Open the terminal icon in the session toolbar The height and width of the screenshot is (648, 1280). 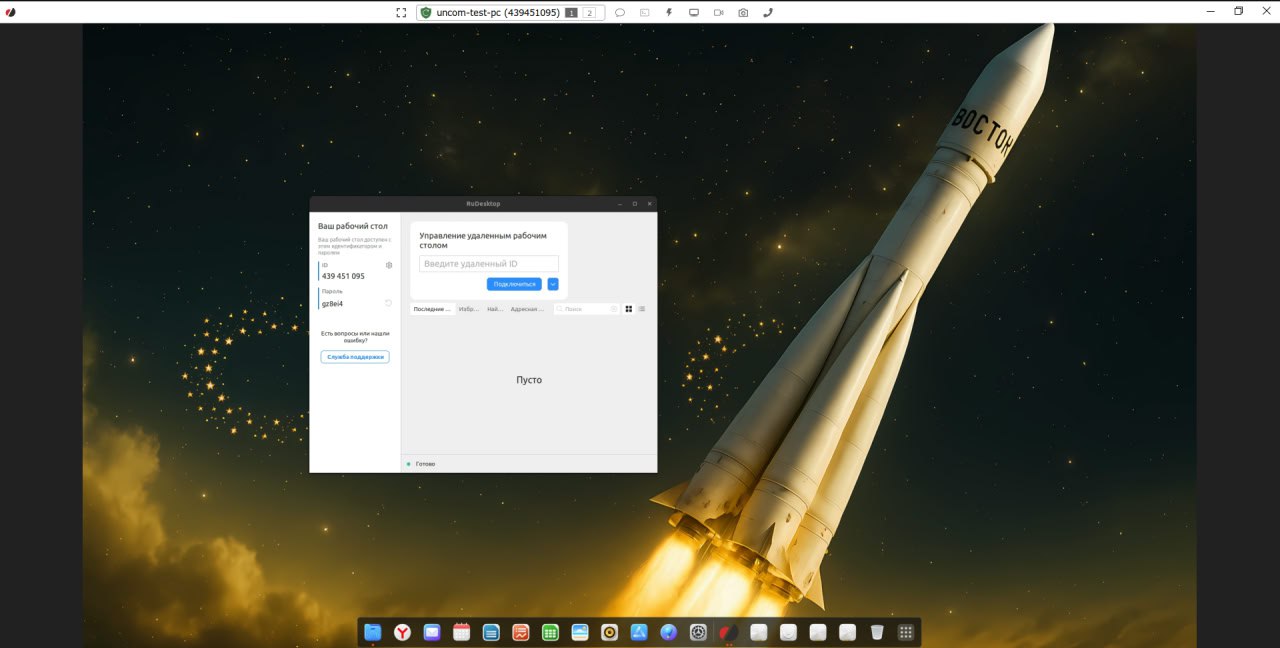(644, 13)
